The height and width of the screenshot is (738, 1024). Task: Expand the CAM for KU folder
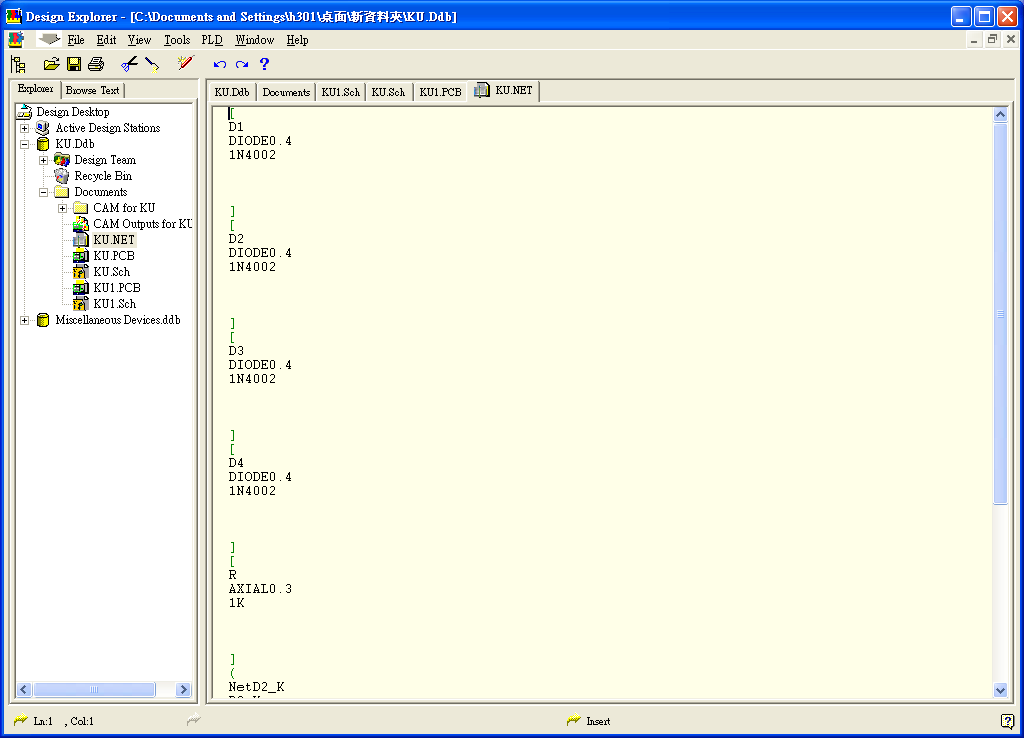click(63, 208)
